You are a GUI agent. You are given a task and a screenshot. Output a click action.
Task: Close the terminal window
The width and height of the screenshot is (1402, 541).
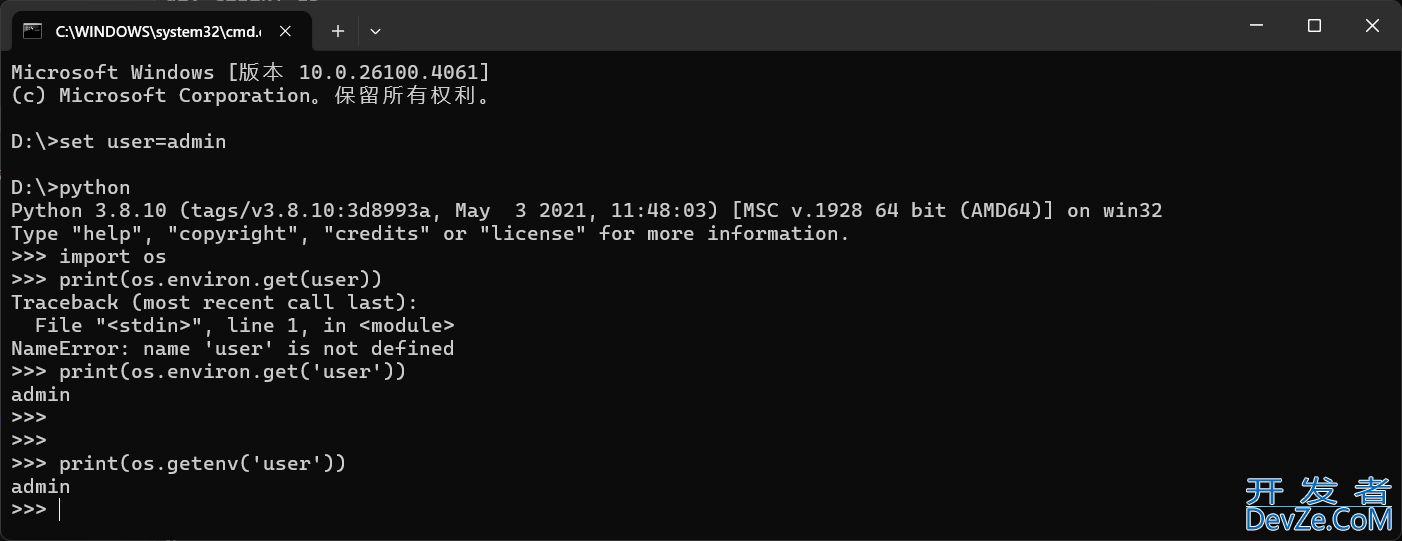coord(1372,26)
